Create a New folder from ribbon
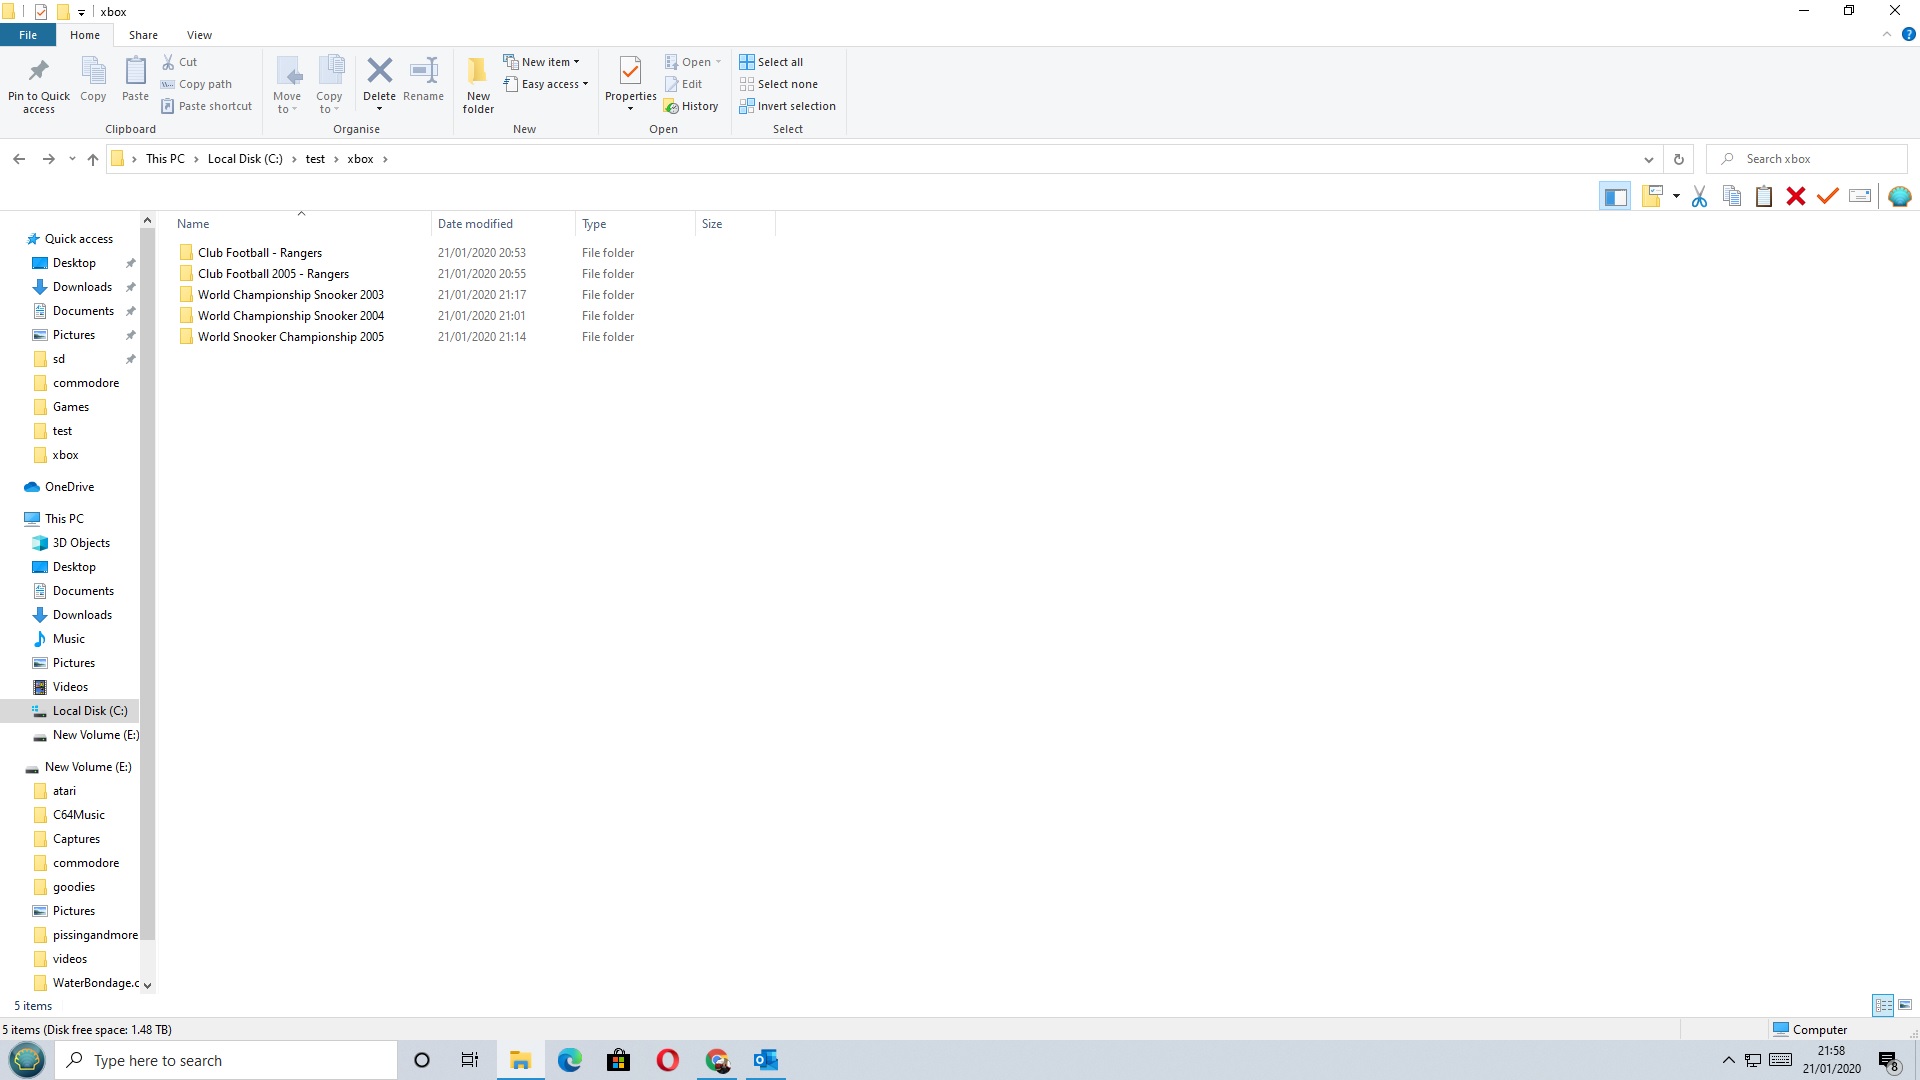Screen dimensions: 1920x1080 tap(478, 85)
